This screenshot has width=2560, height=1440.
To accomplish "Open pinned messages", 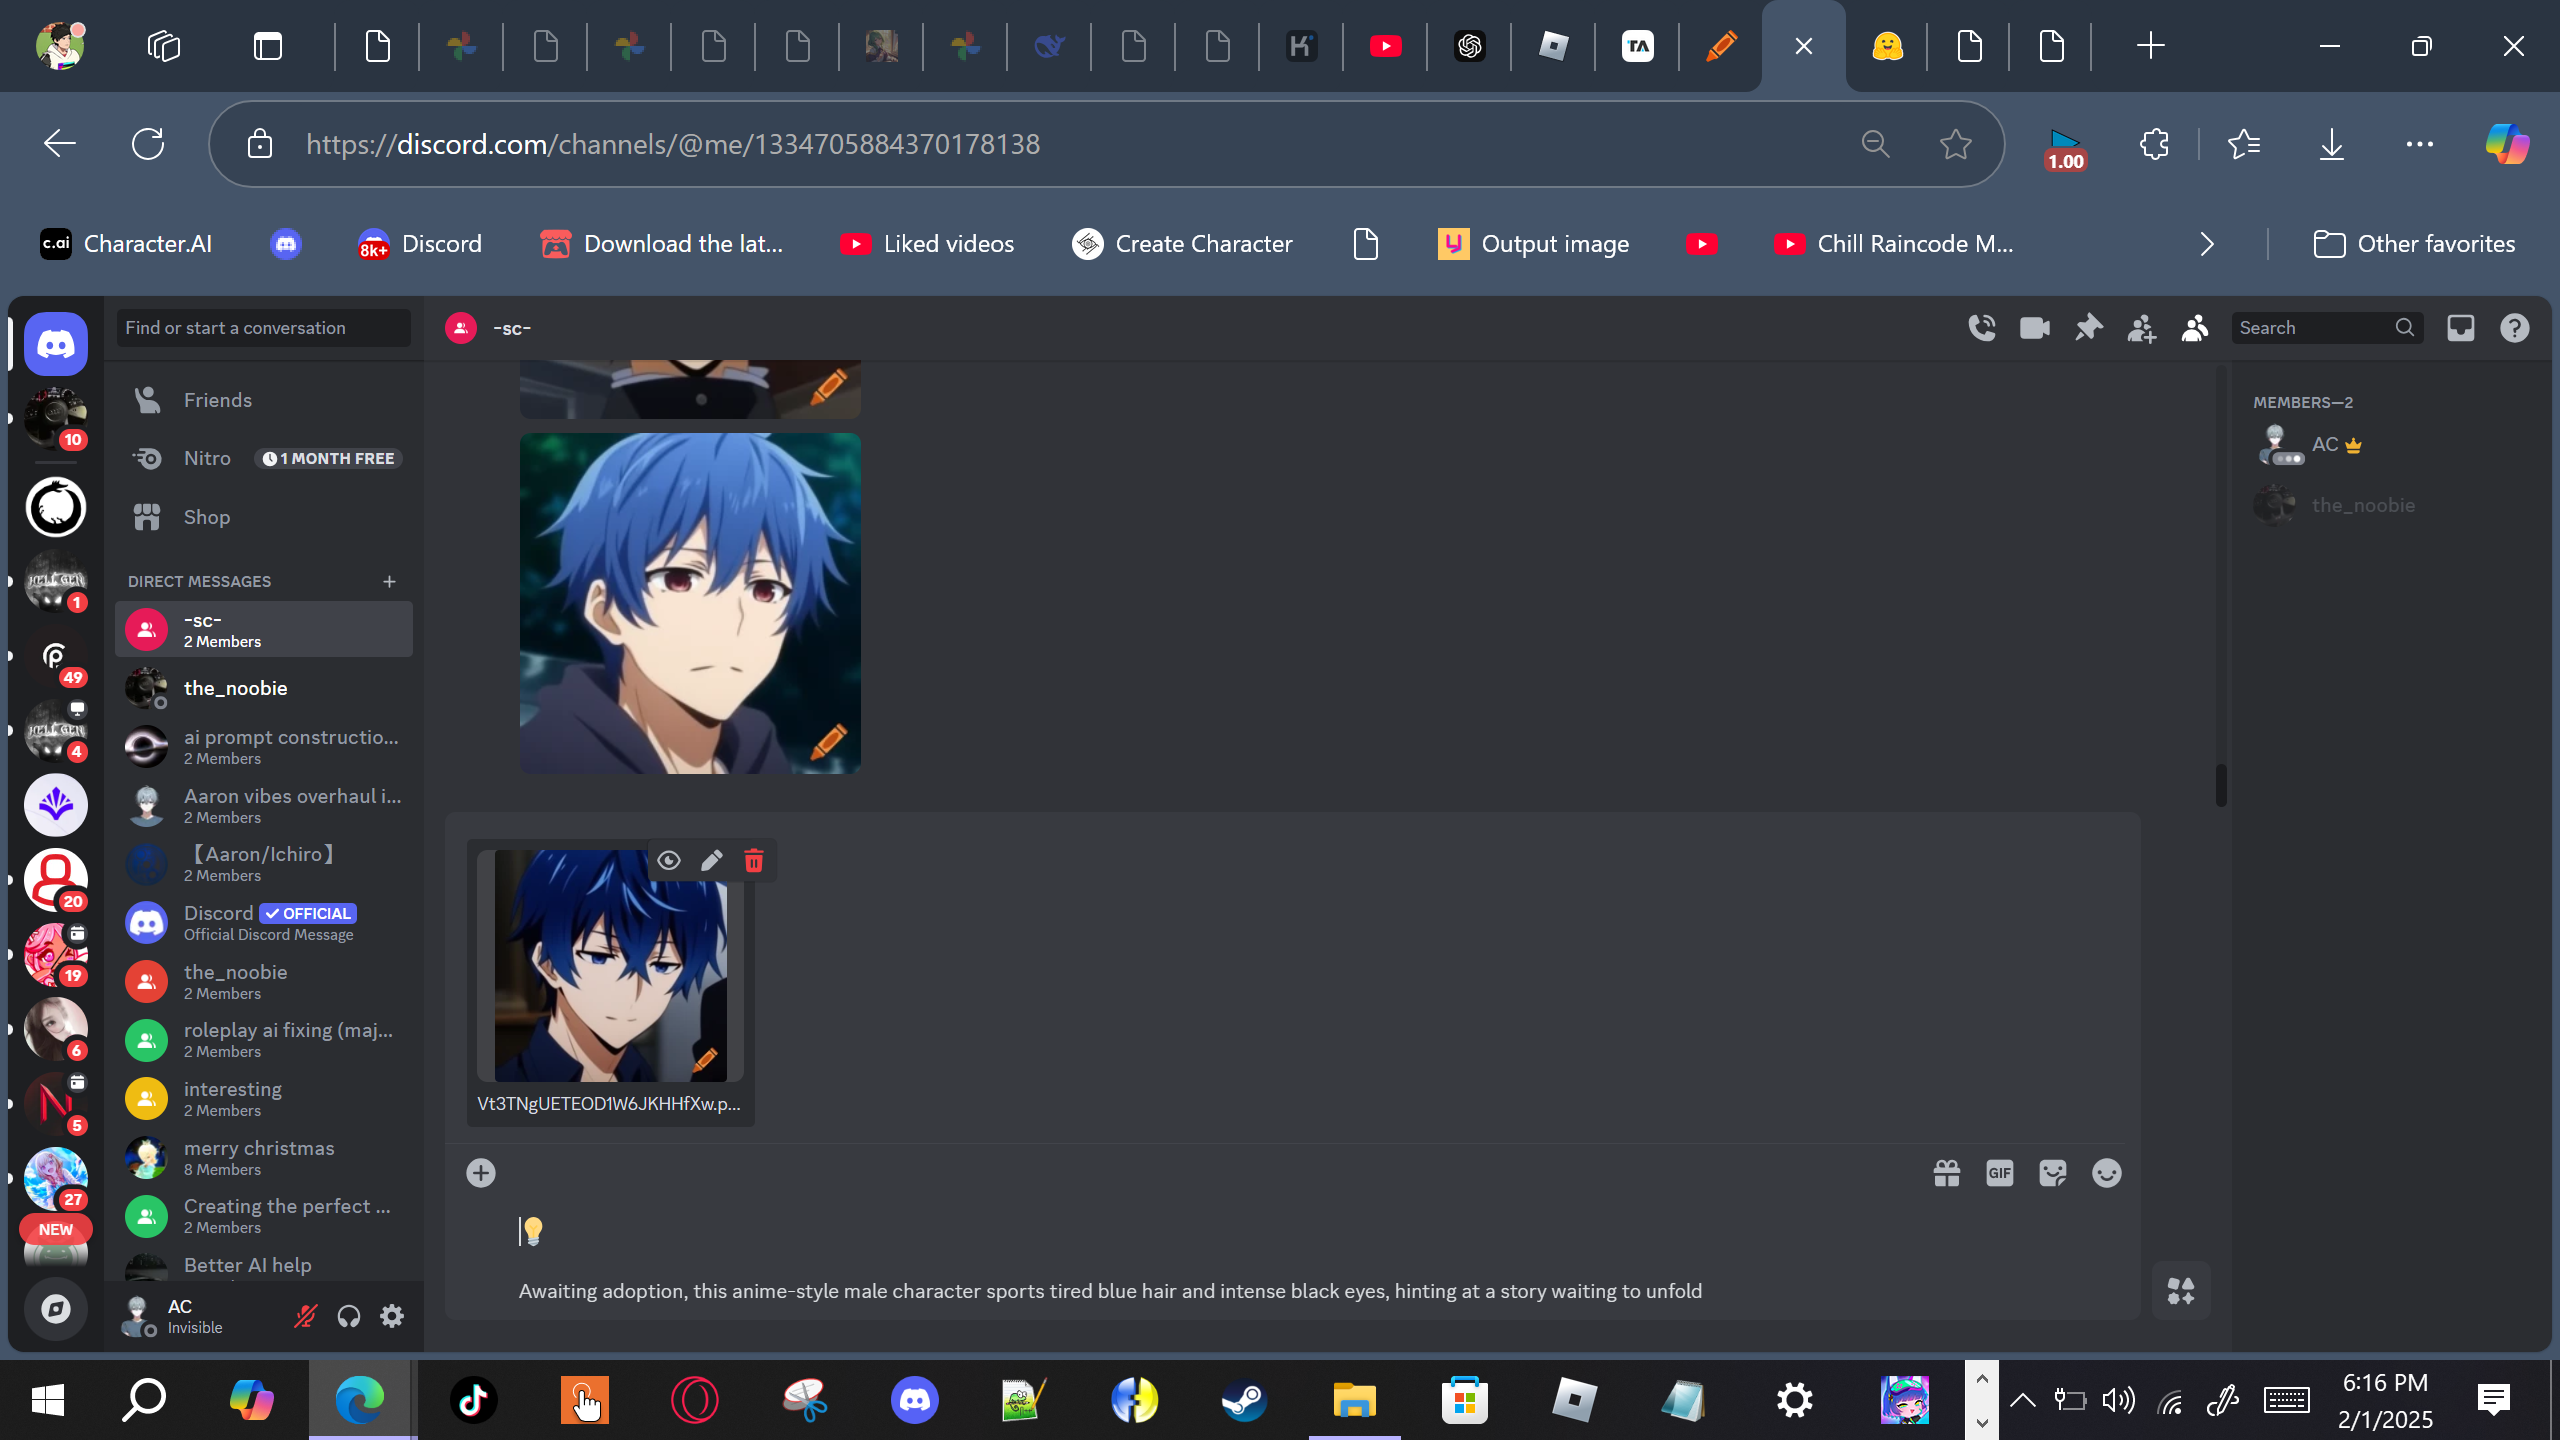I will 2088,328.
